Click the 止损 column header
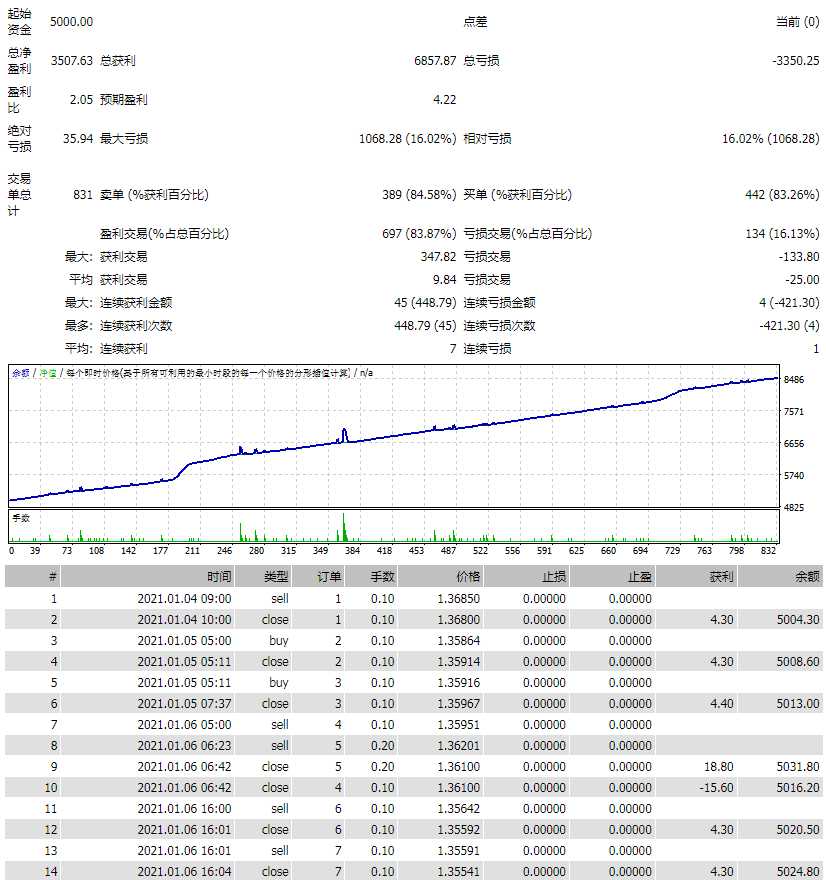 point(552,577)
